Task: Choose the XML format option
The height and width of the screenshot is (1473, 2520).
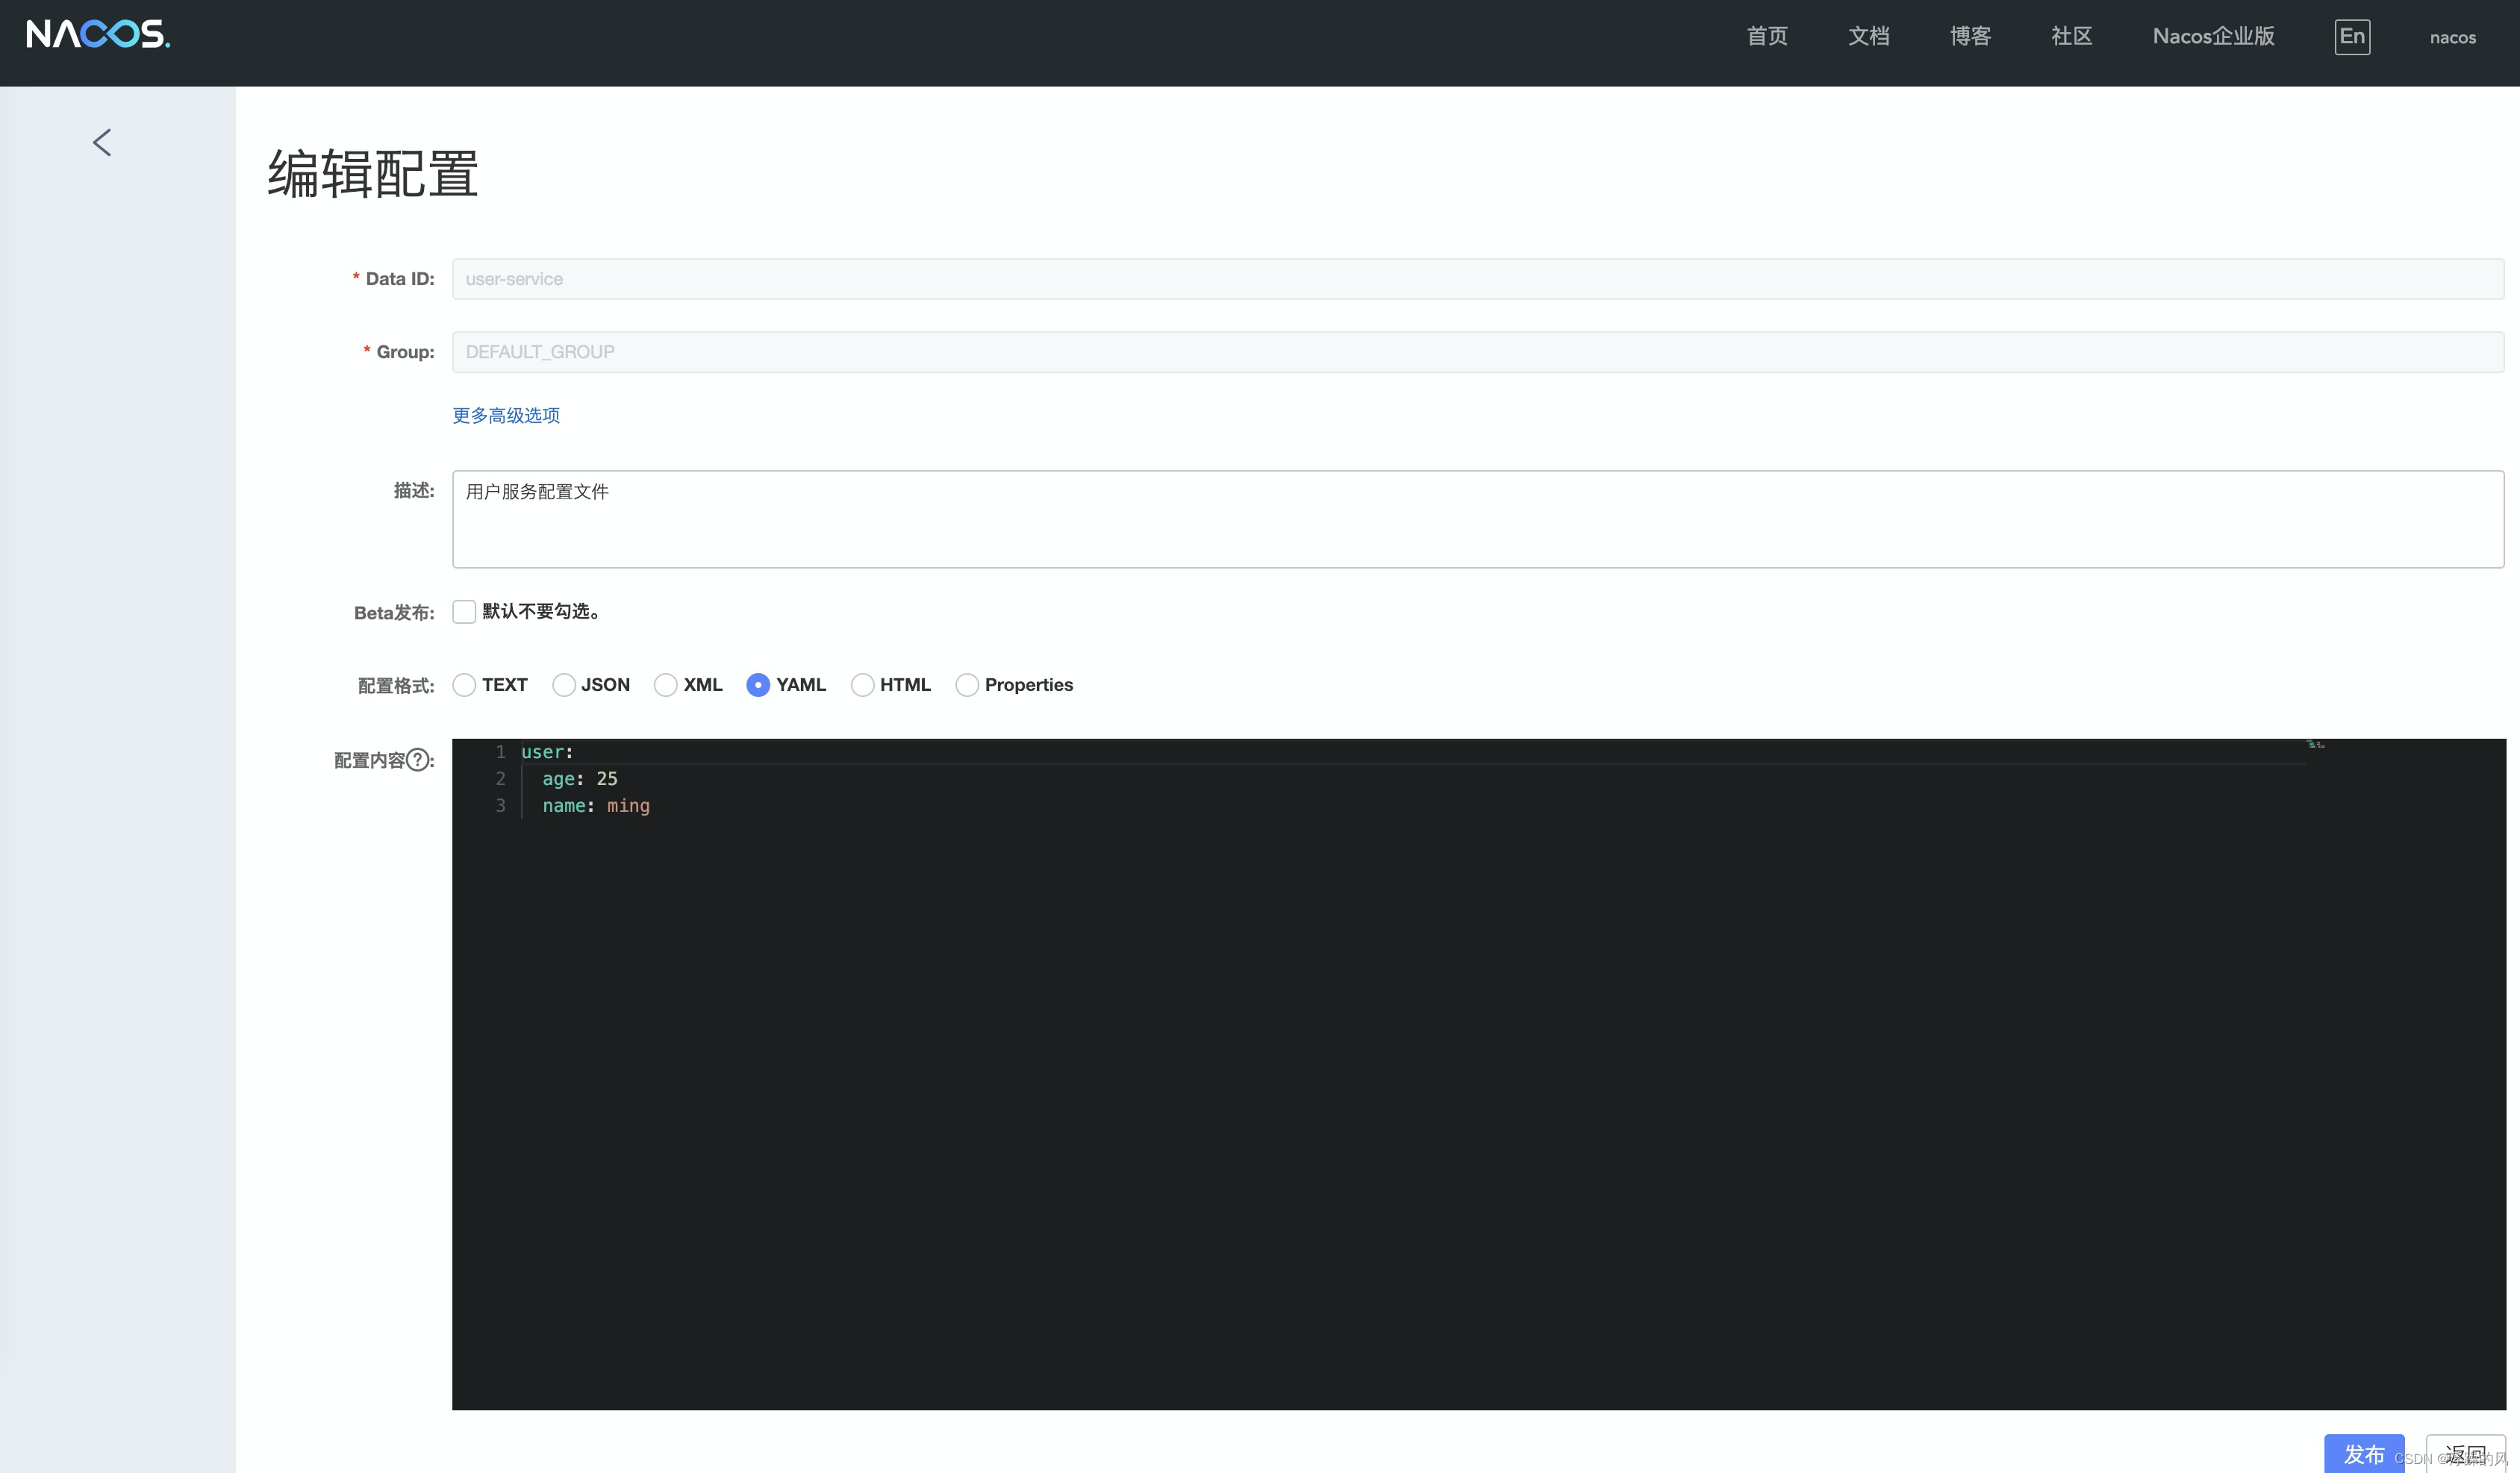Action: click(666, 685)
